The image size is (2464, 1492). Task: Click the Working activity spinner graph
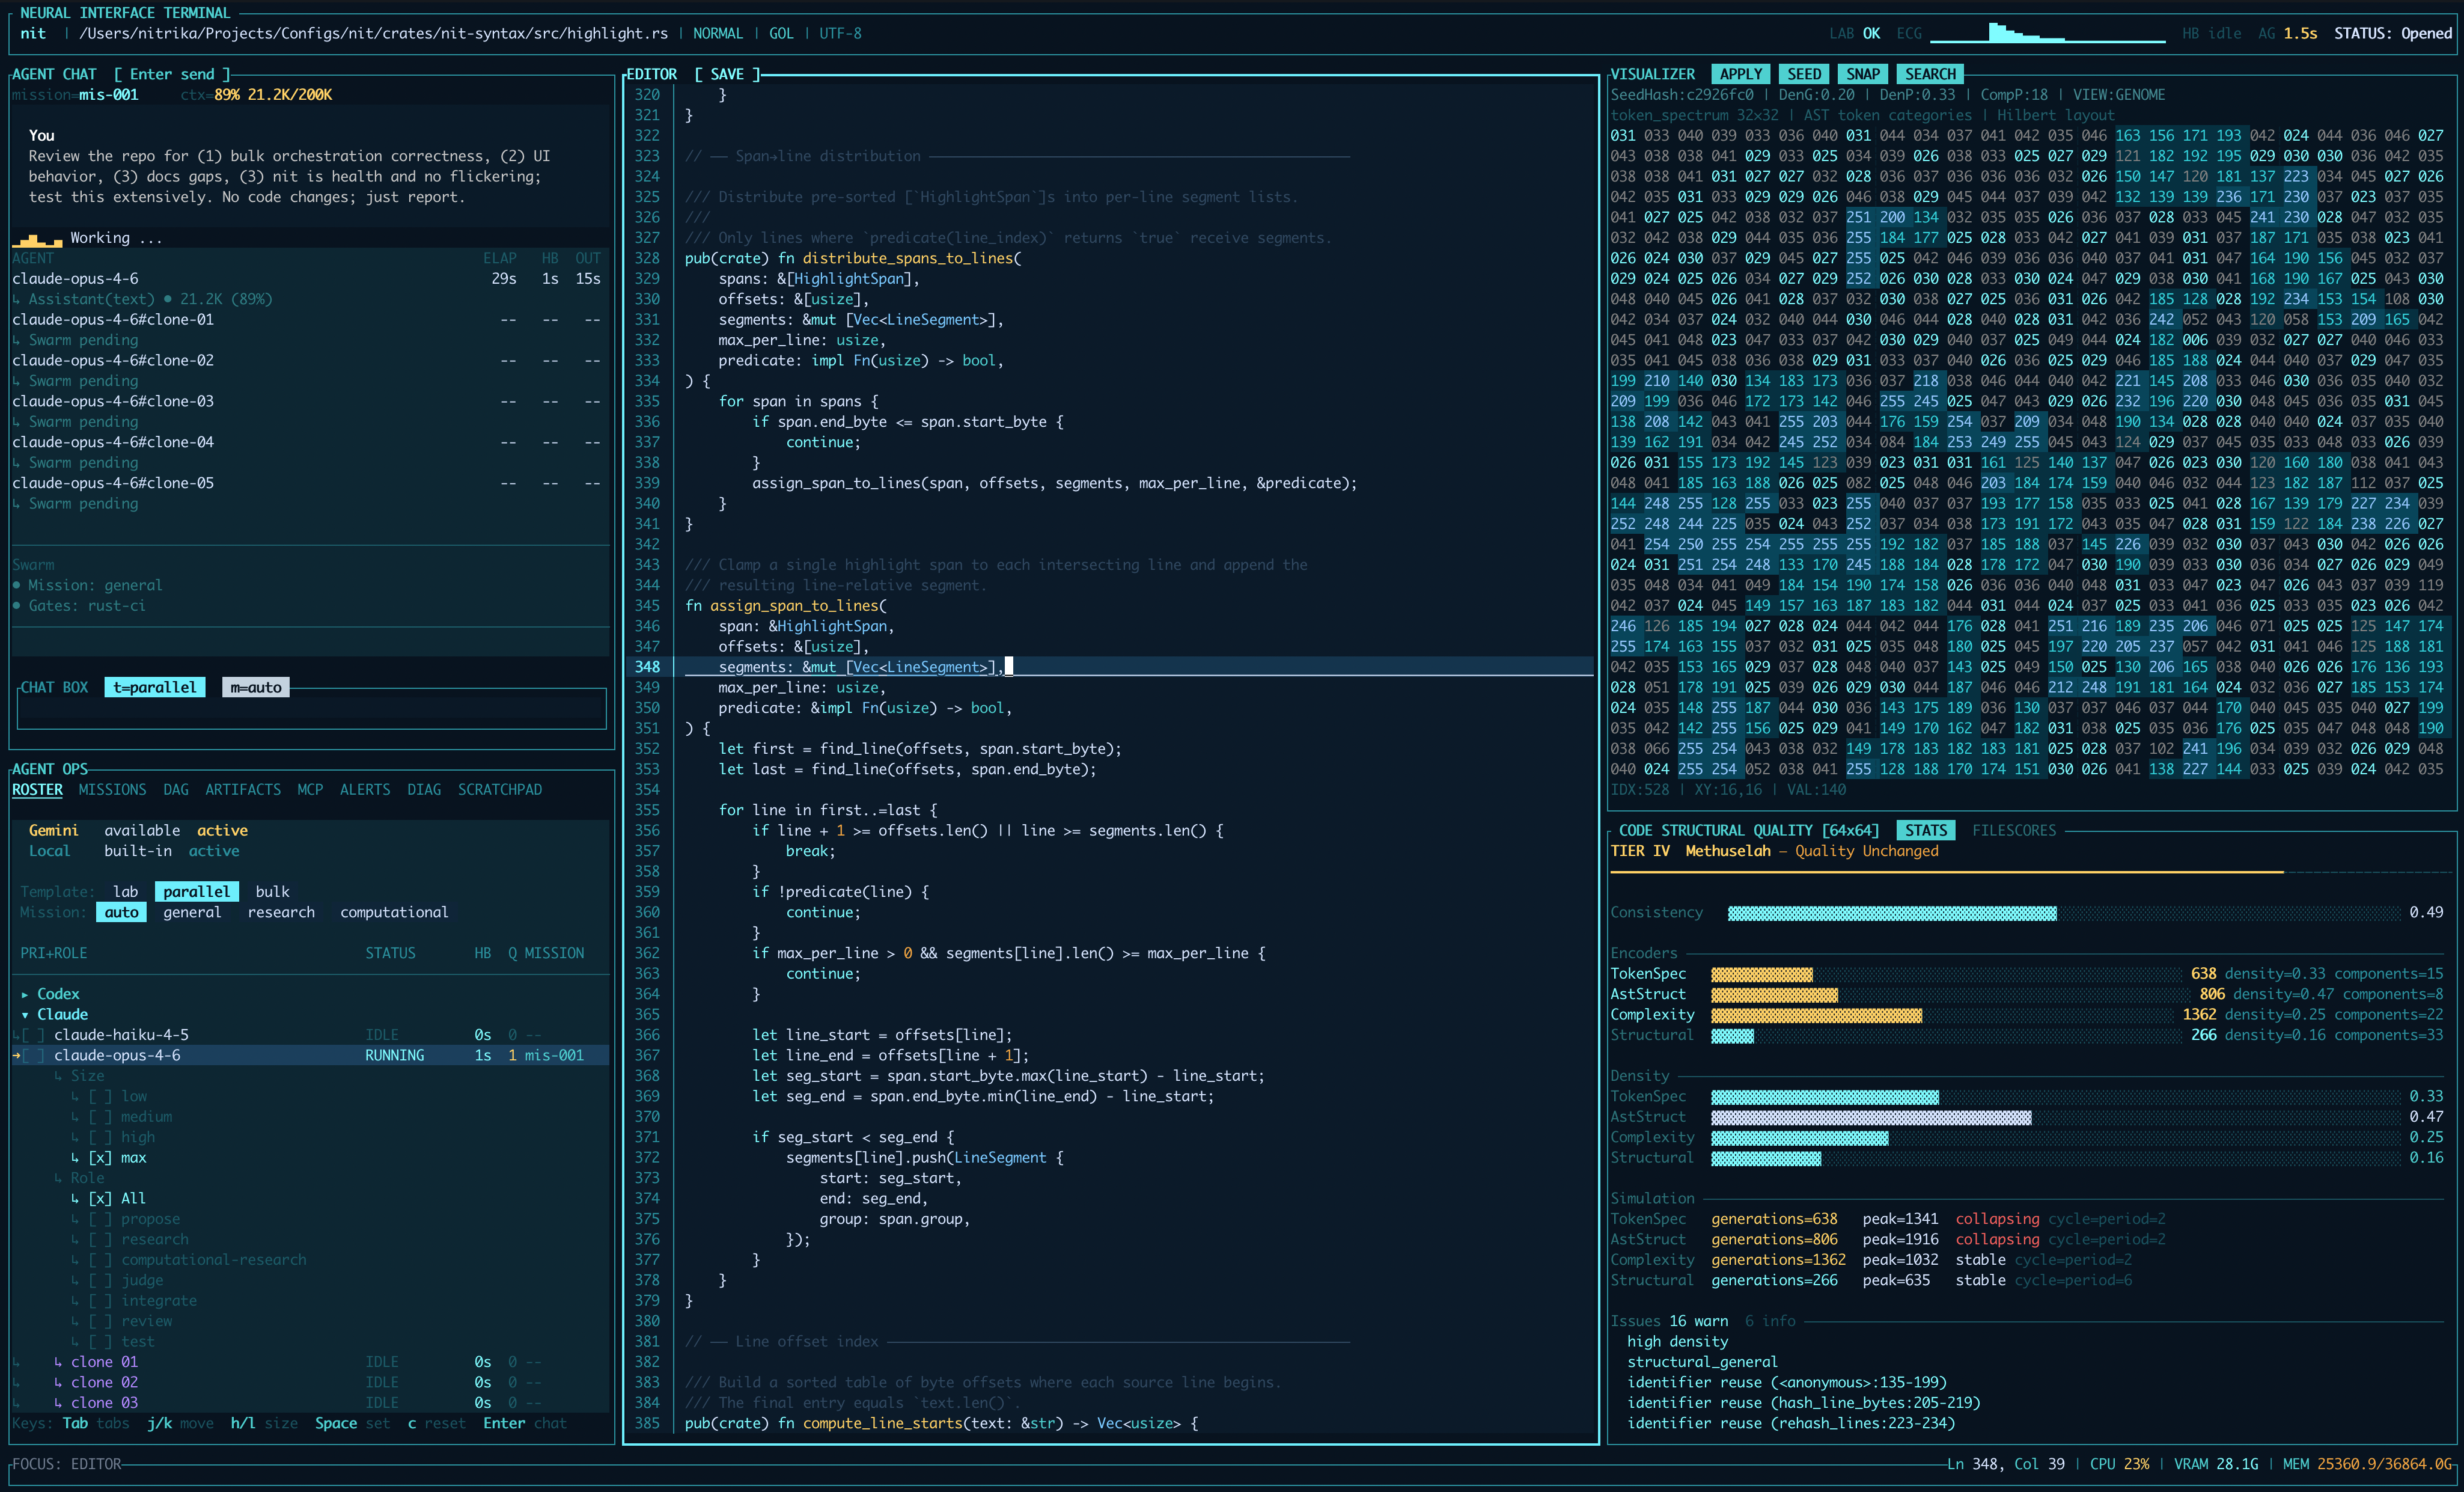37,239
